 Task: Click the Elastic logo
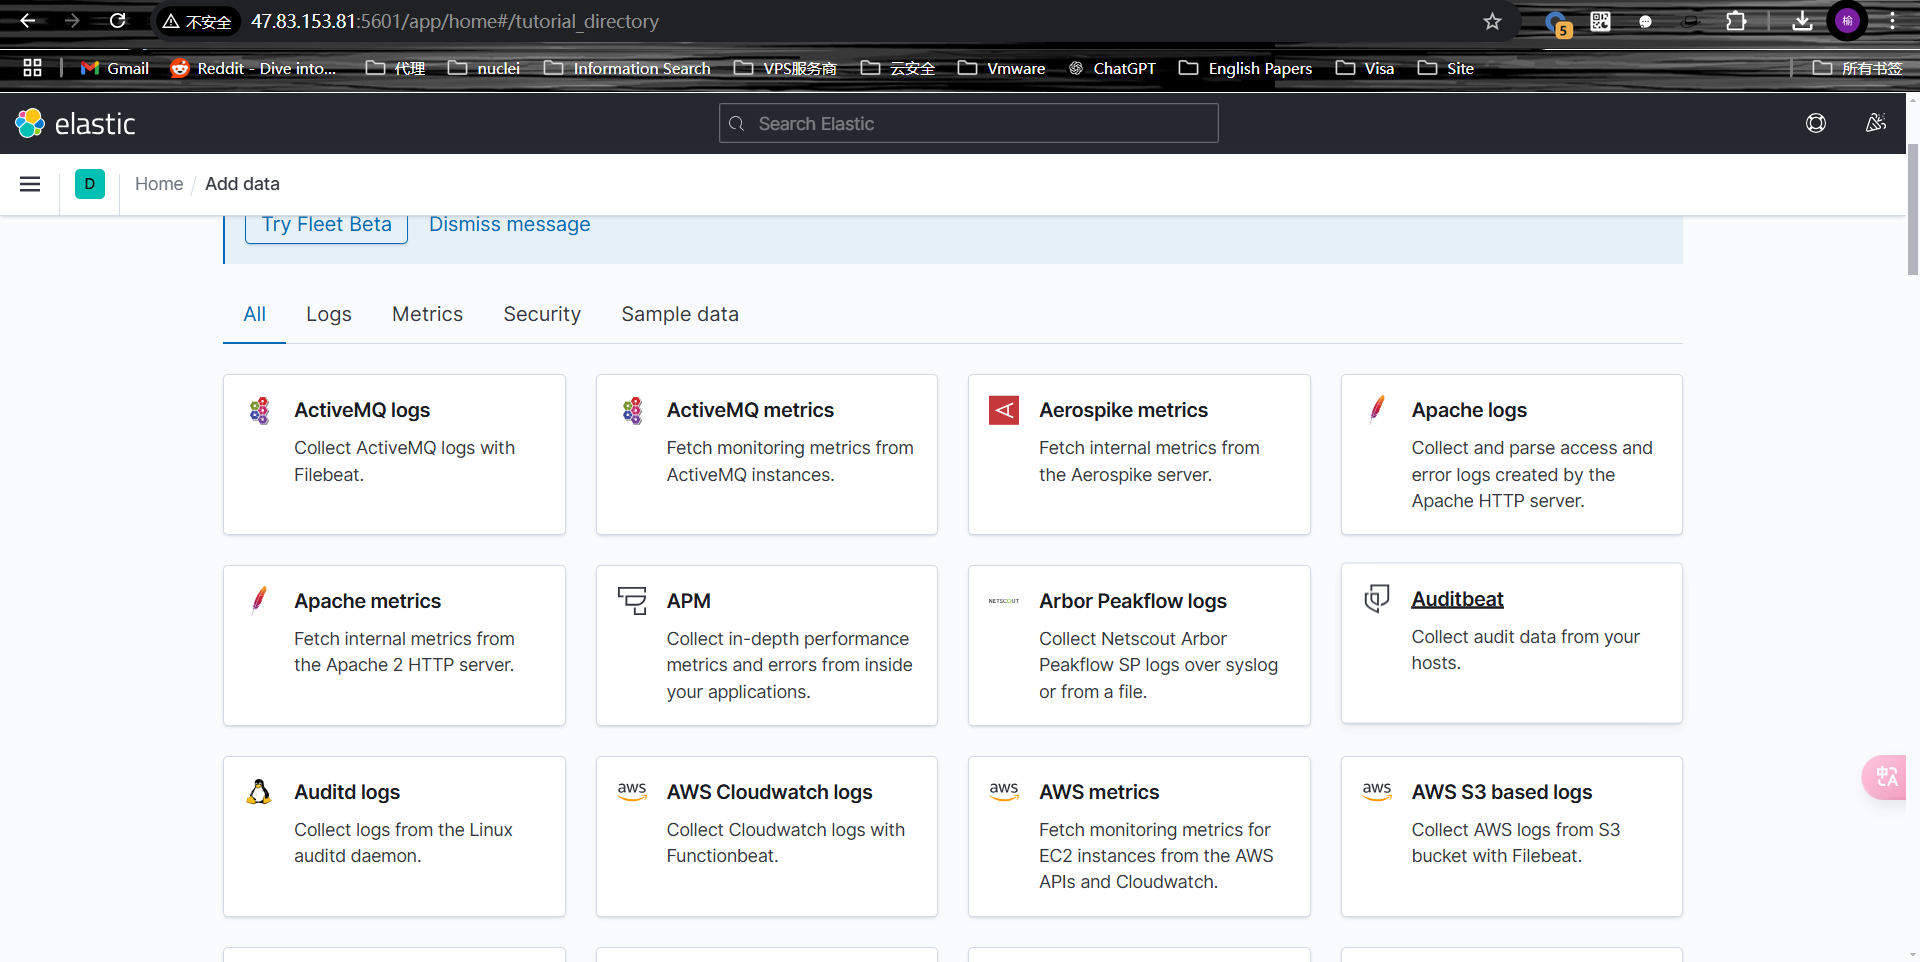[x=75, y=123]
